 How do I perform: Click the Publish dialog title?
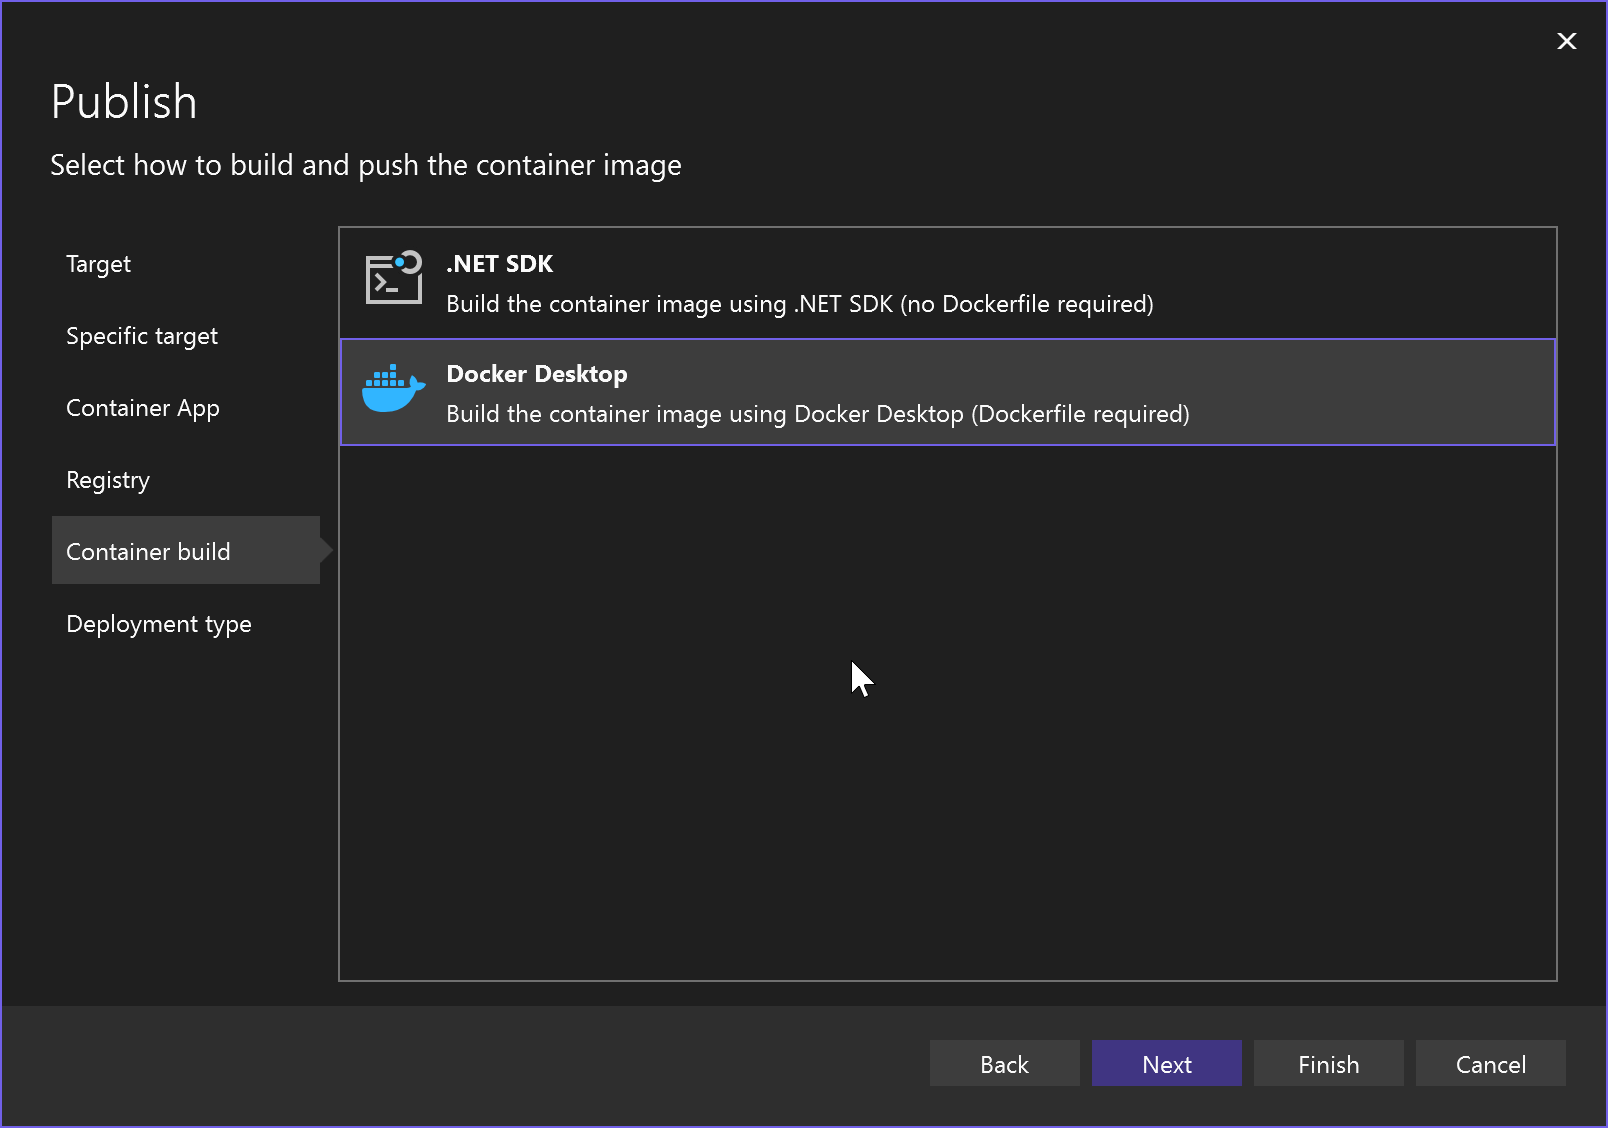pyautogui.click(x=124, y=100)
